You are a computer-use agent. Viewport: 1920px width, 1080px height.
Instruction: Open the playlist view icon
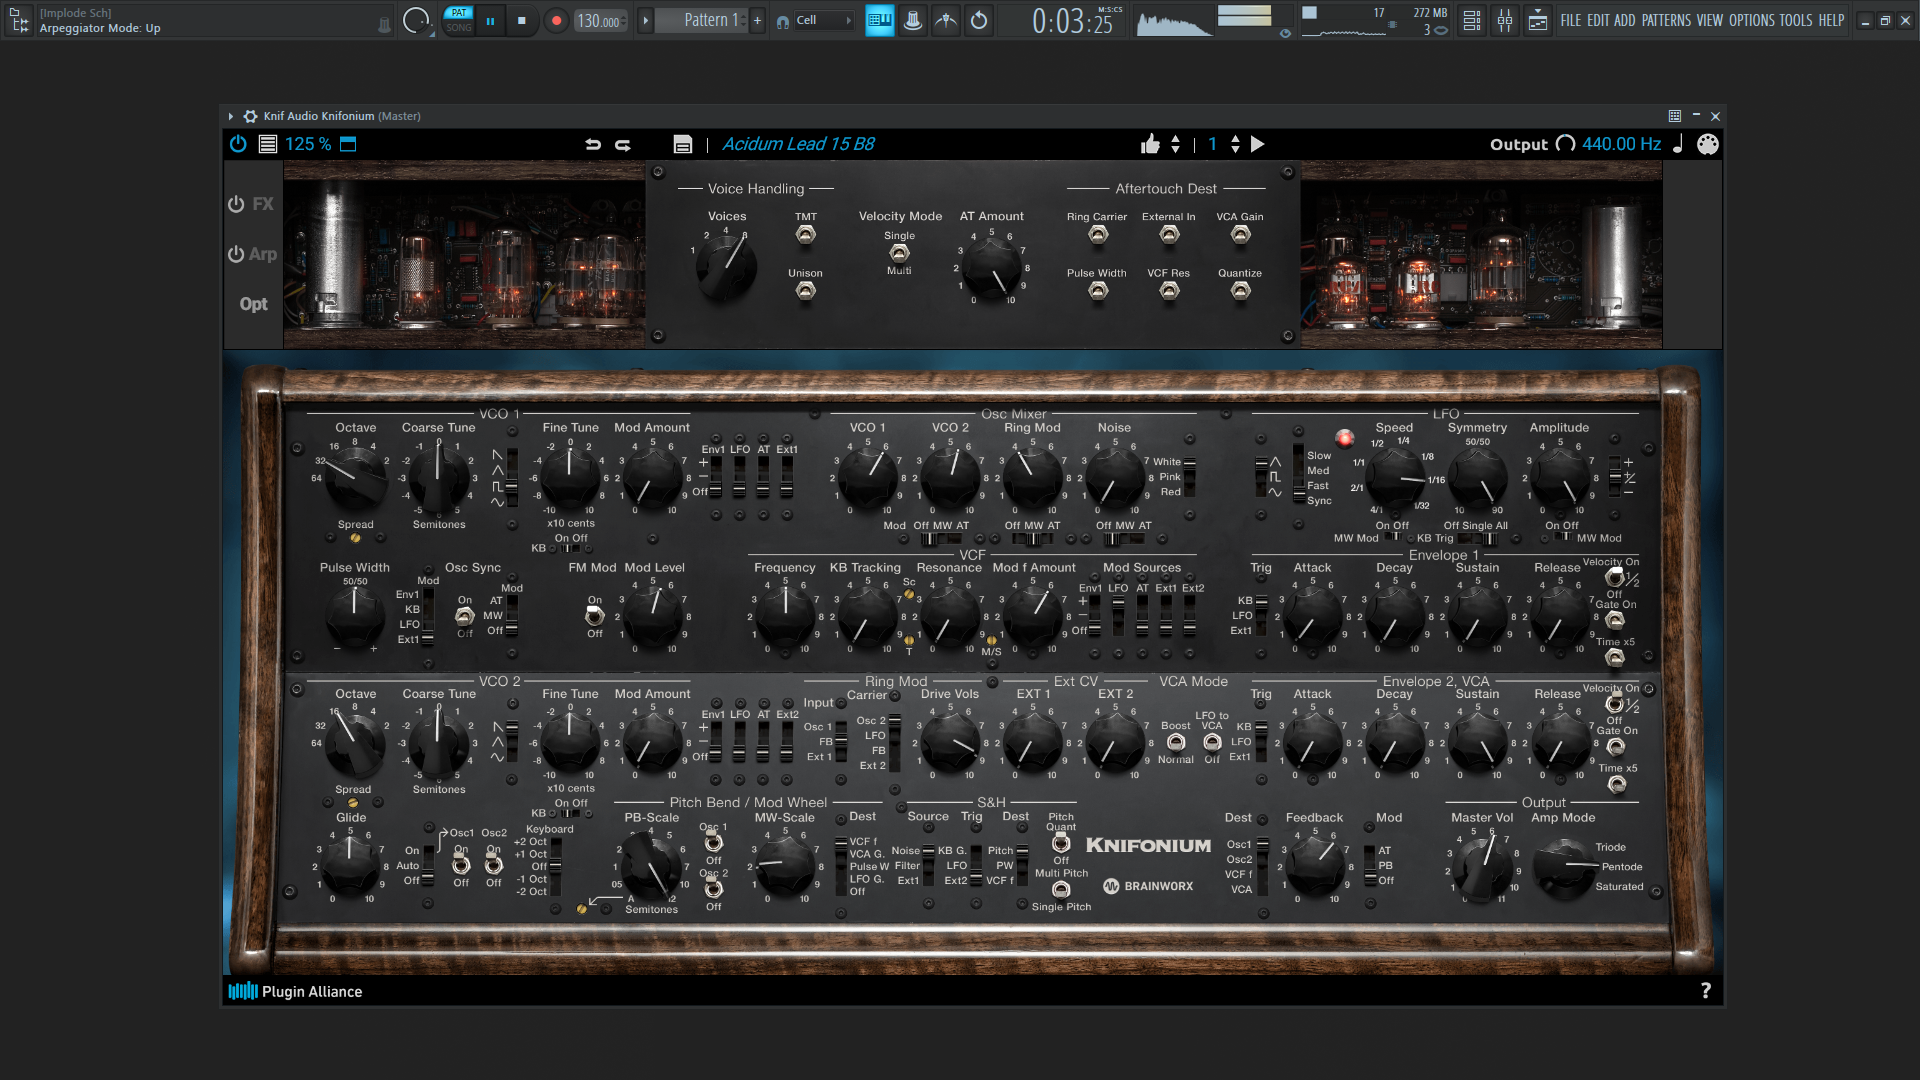pos(1472,20)
